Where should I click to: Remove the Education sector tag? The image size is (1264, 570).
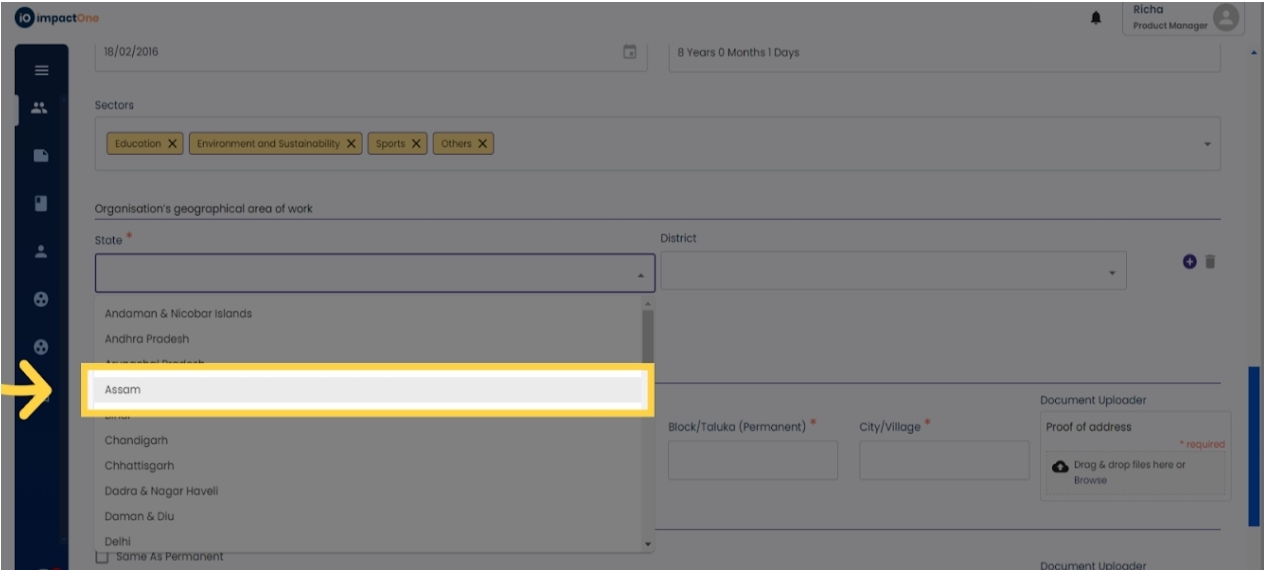click(173, 144)
